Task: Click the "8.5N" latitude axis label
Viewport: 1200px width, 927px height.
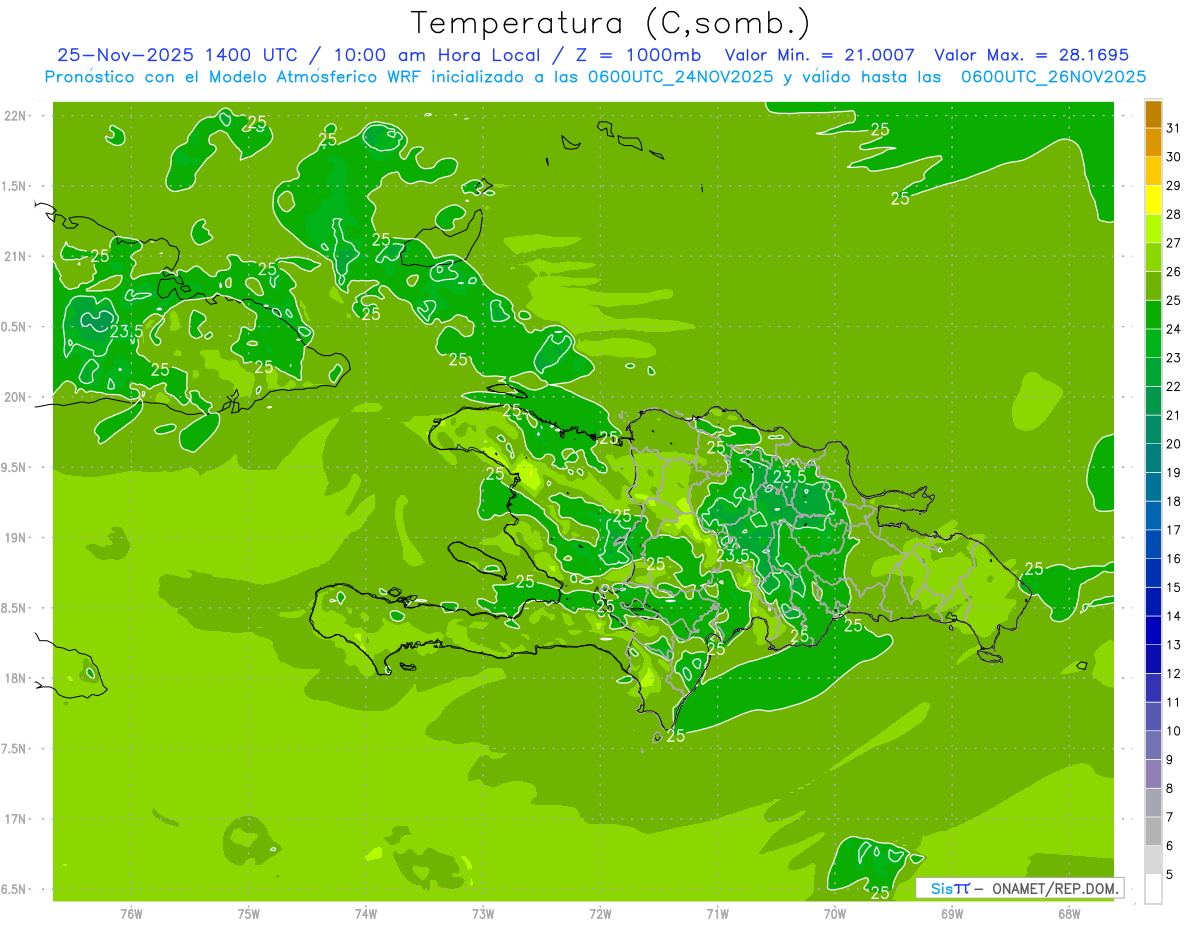Action: click(15, 608)
